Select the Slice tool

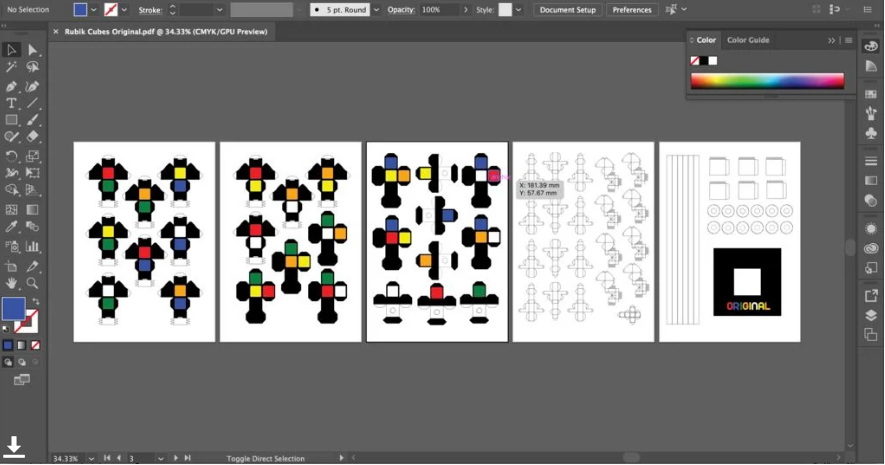click(x=33, y=266)
